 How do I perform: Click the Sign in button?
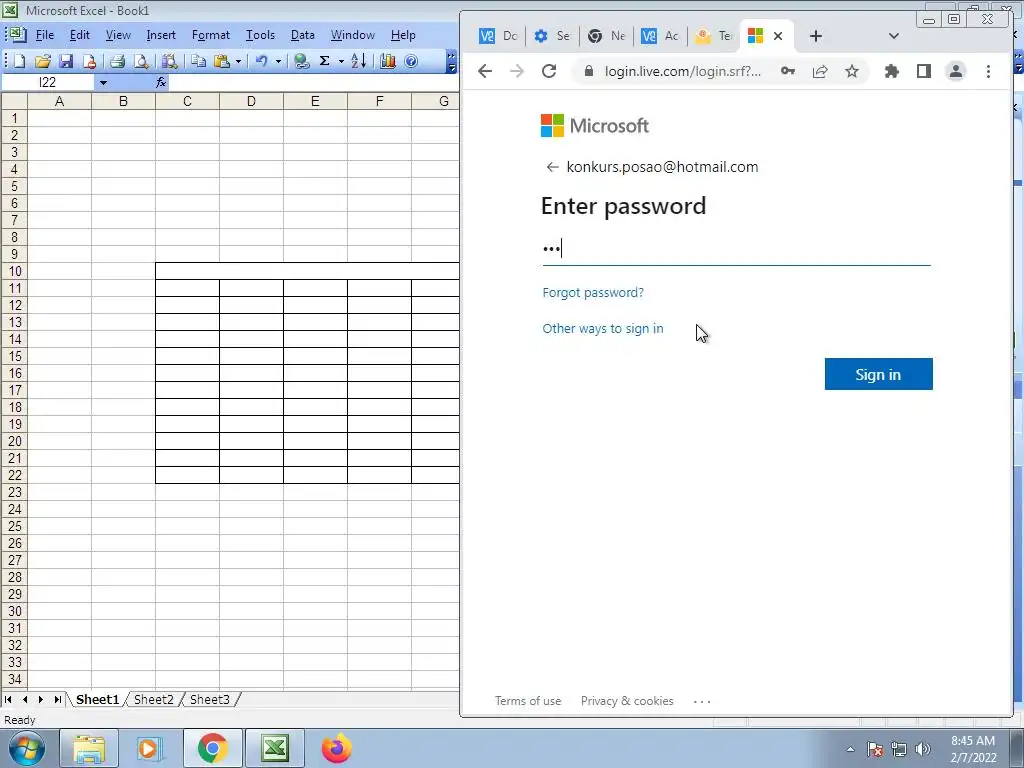tap(878, 374)
